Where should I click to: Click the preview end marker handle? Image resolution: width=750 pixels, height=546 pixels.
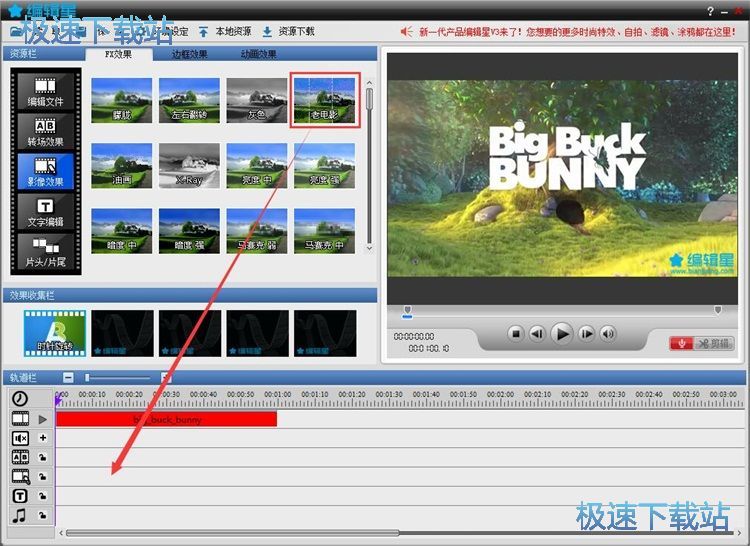tap(718, 311)
